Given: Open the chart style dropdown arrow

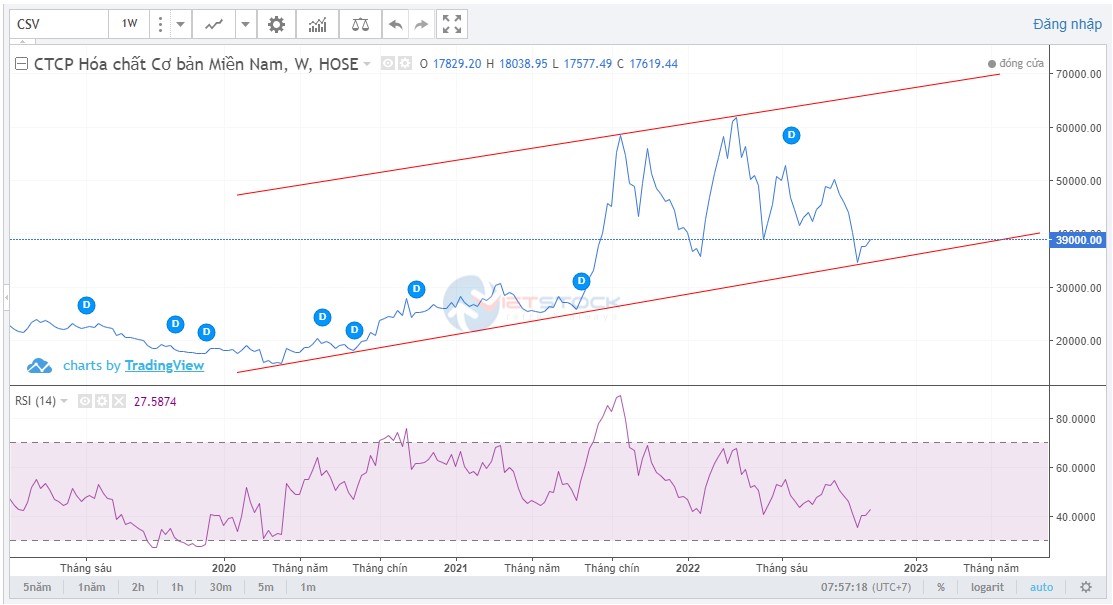Looking at the screenshot, I should coord(245,24).
